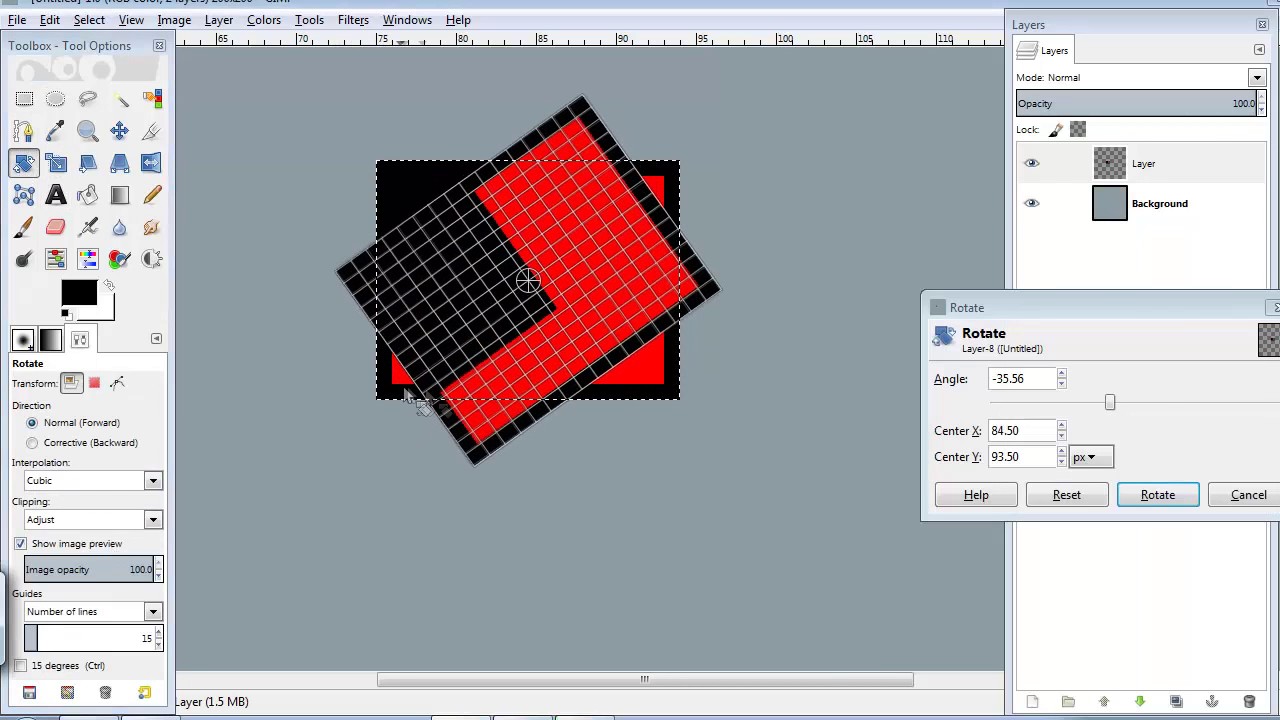Select the Free Select lasso tool
Screen dimensions: 1280x720
88,99
